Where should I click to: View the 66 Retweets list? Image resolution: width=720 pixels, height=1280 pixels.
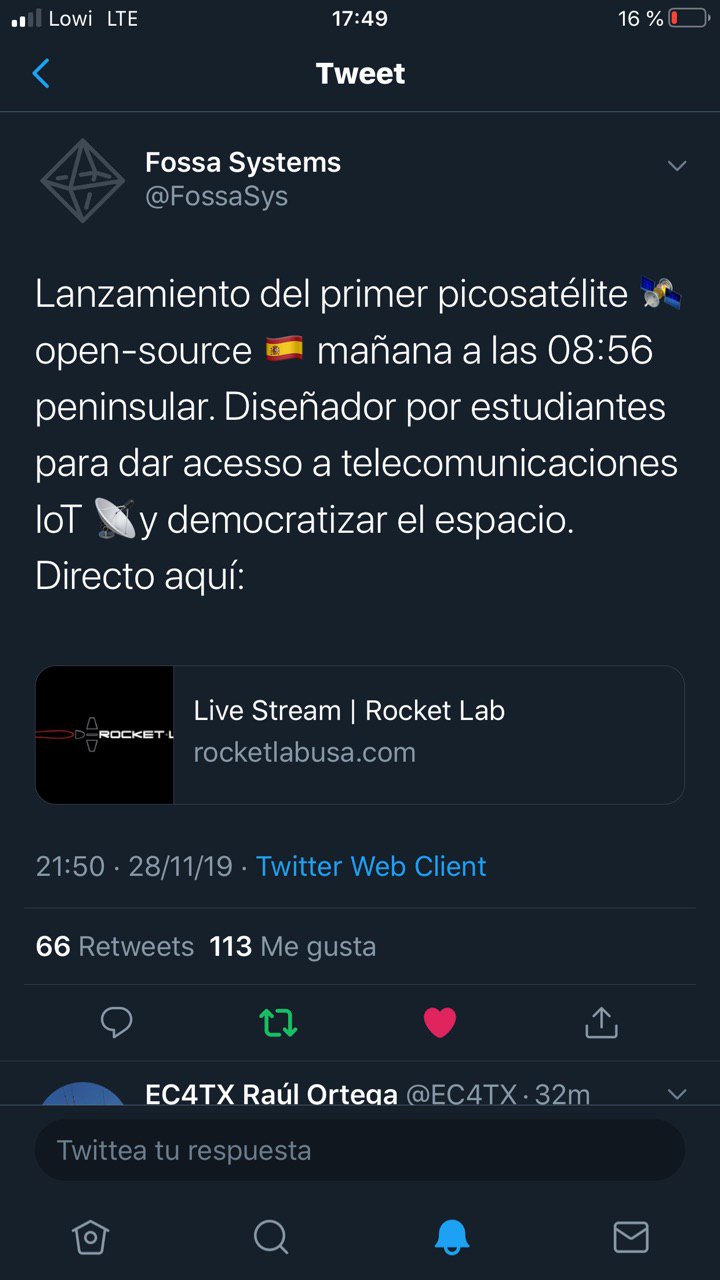[114, 946]
